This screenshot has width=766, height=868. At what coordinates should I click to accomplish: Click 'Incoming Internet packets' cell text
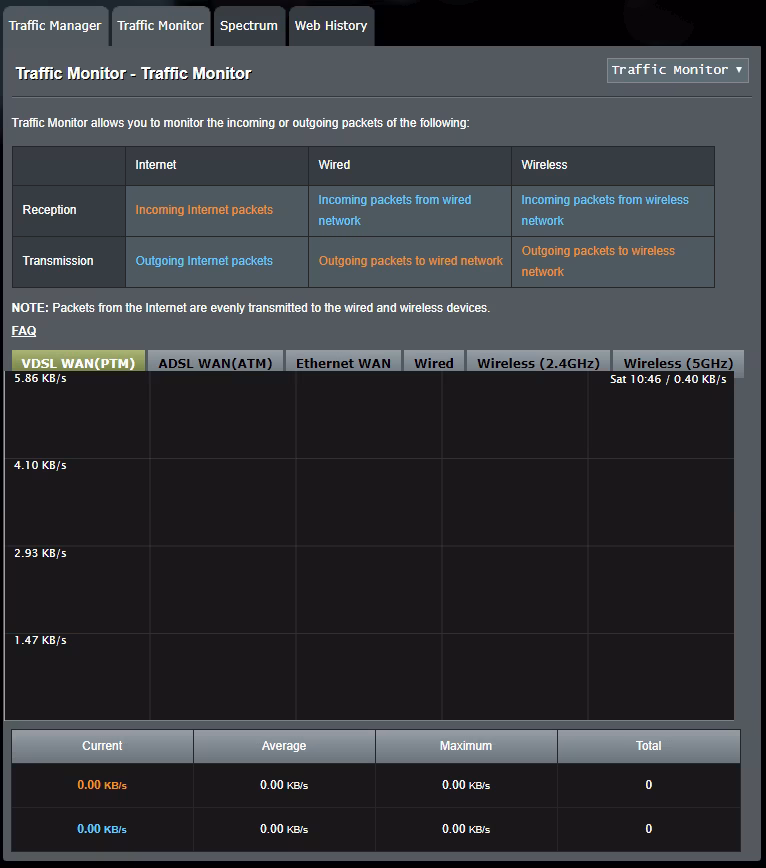(x=204, y=210)
